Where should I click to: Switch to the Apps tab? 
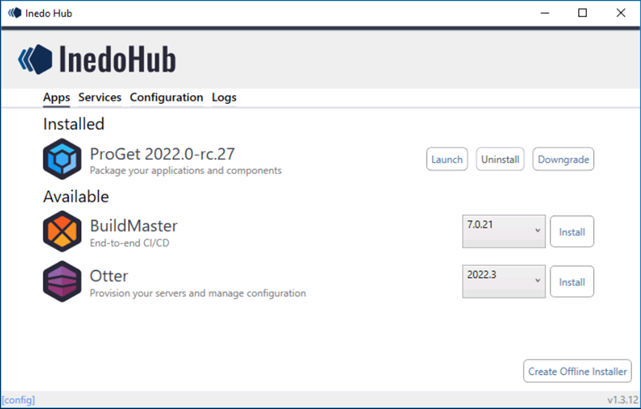(56, 98)
